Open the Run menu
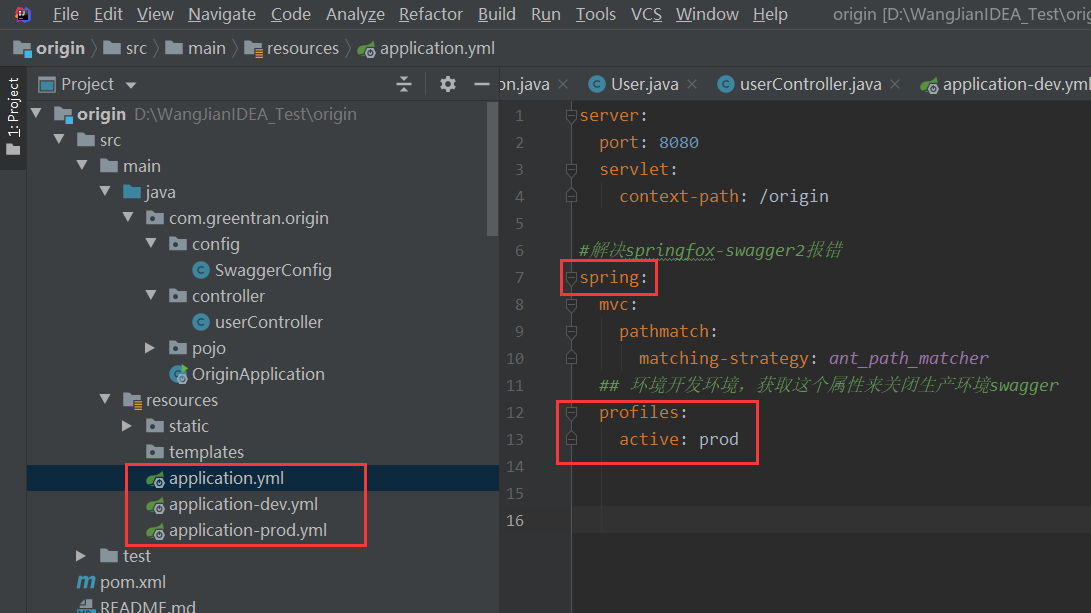 click(546, 14)
